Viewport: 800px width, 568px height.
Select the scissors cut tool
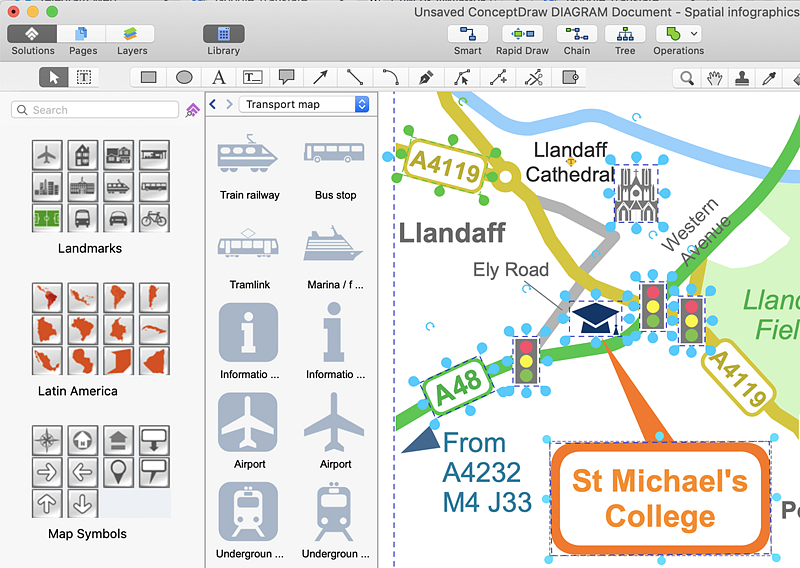click(x=534, y=78)
